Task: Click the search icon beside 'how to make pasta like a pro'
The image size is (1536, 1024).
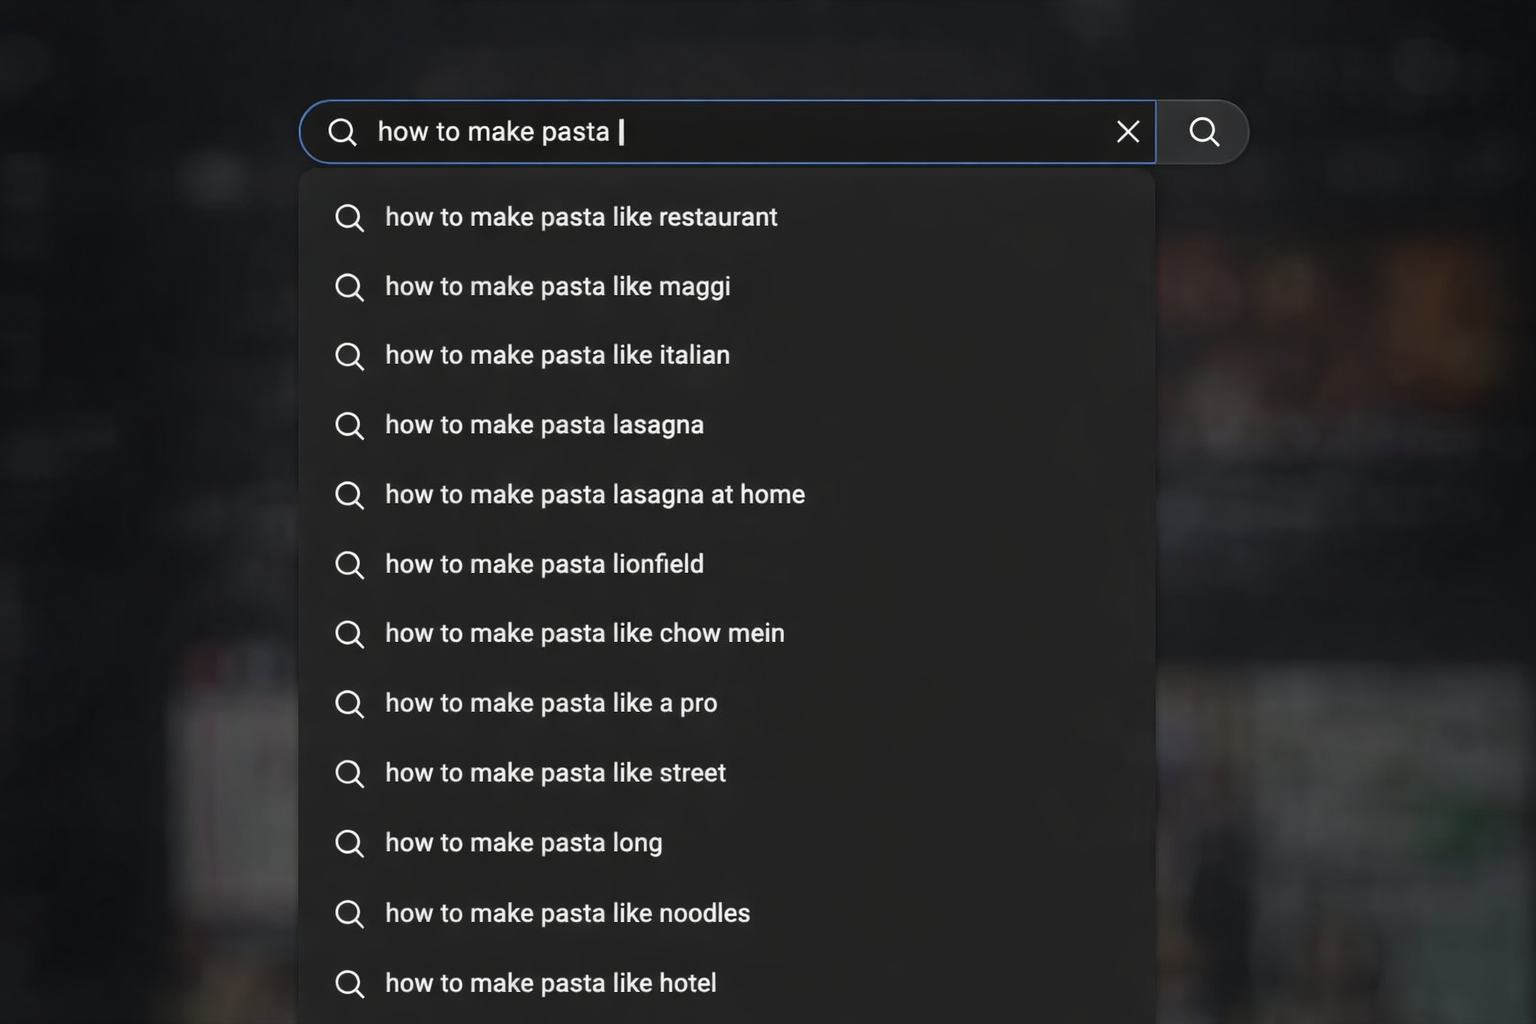Action: tap(349, 703)
